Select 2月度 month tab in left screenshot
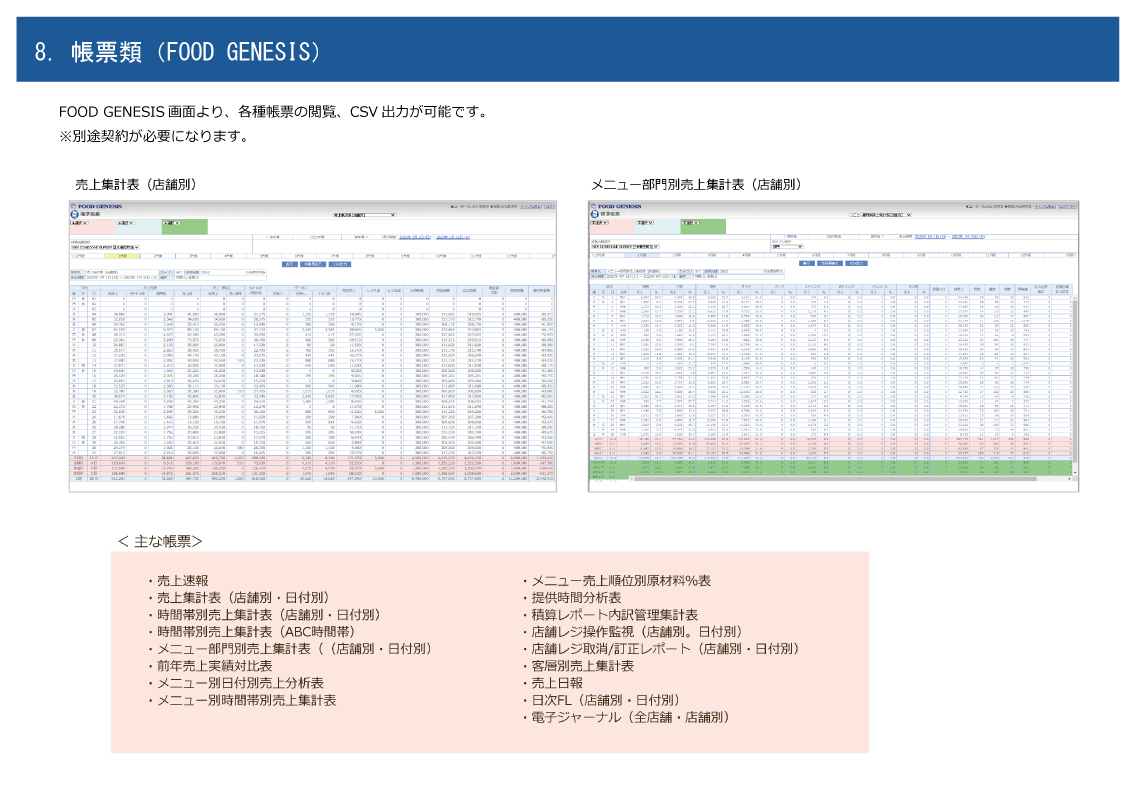1143x793 pixels. (157, 256)
